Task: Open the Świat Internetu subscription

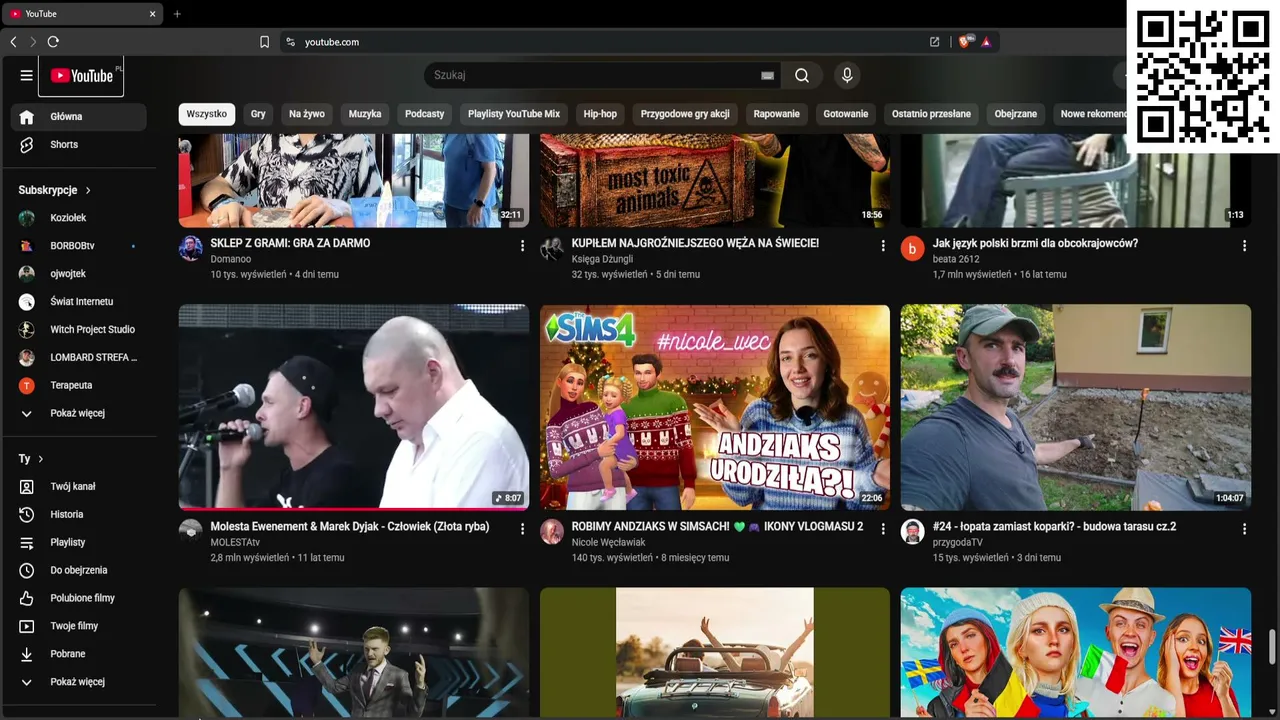Action: 79,302
